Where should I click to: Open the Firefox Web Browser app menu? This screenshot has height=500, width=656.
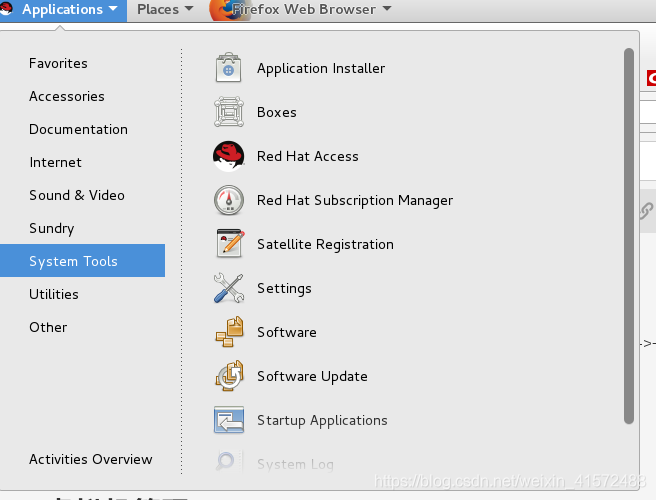301,10
